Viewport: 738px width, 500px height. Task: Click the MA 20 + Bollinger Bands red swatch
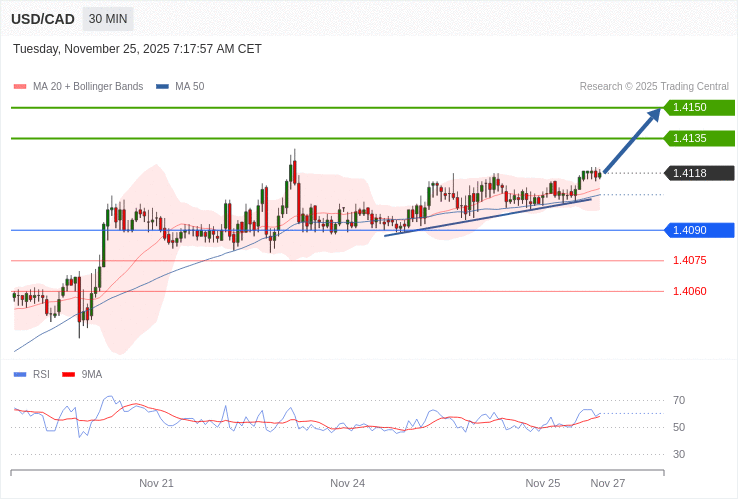(20, 87)
